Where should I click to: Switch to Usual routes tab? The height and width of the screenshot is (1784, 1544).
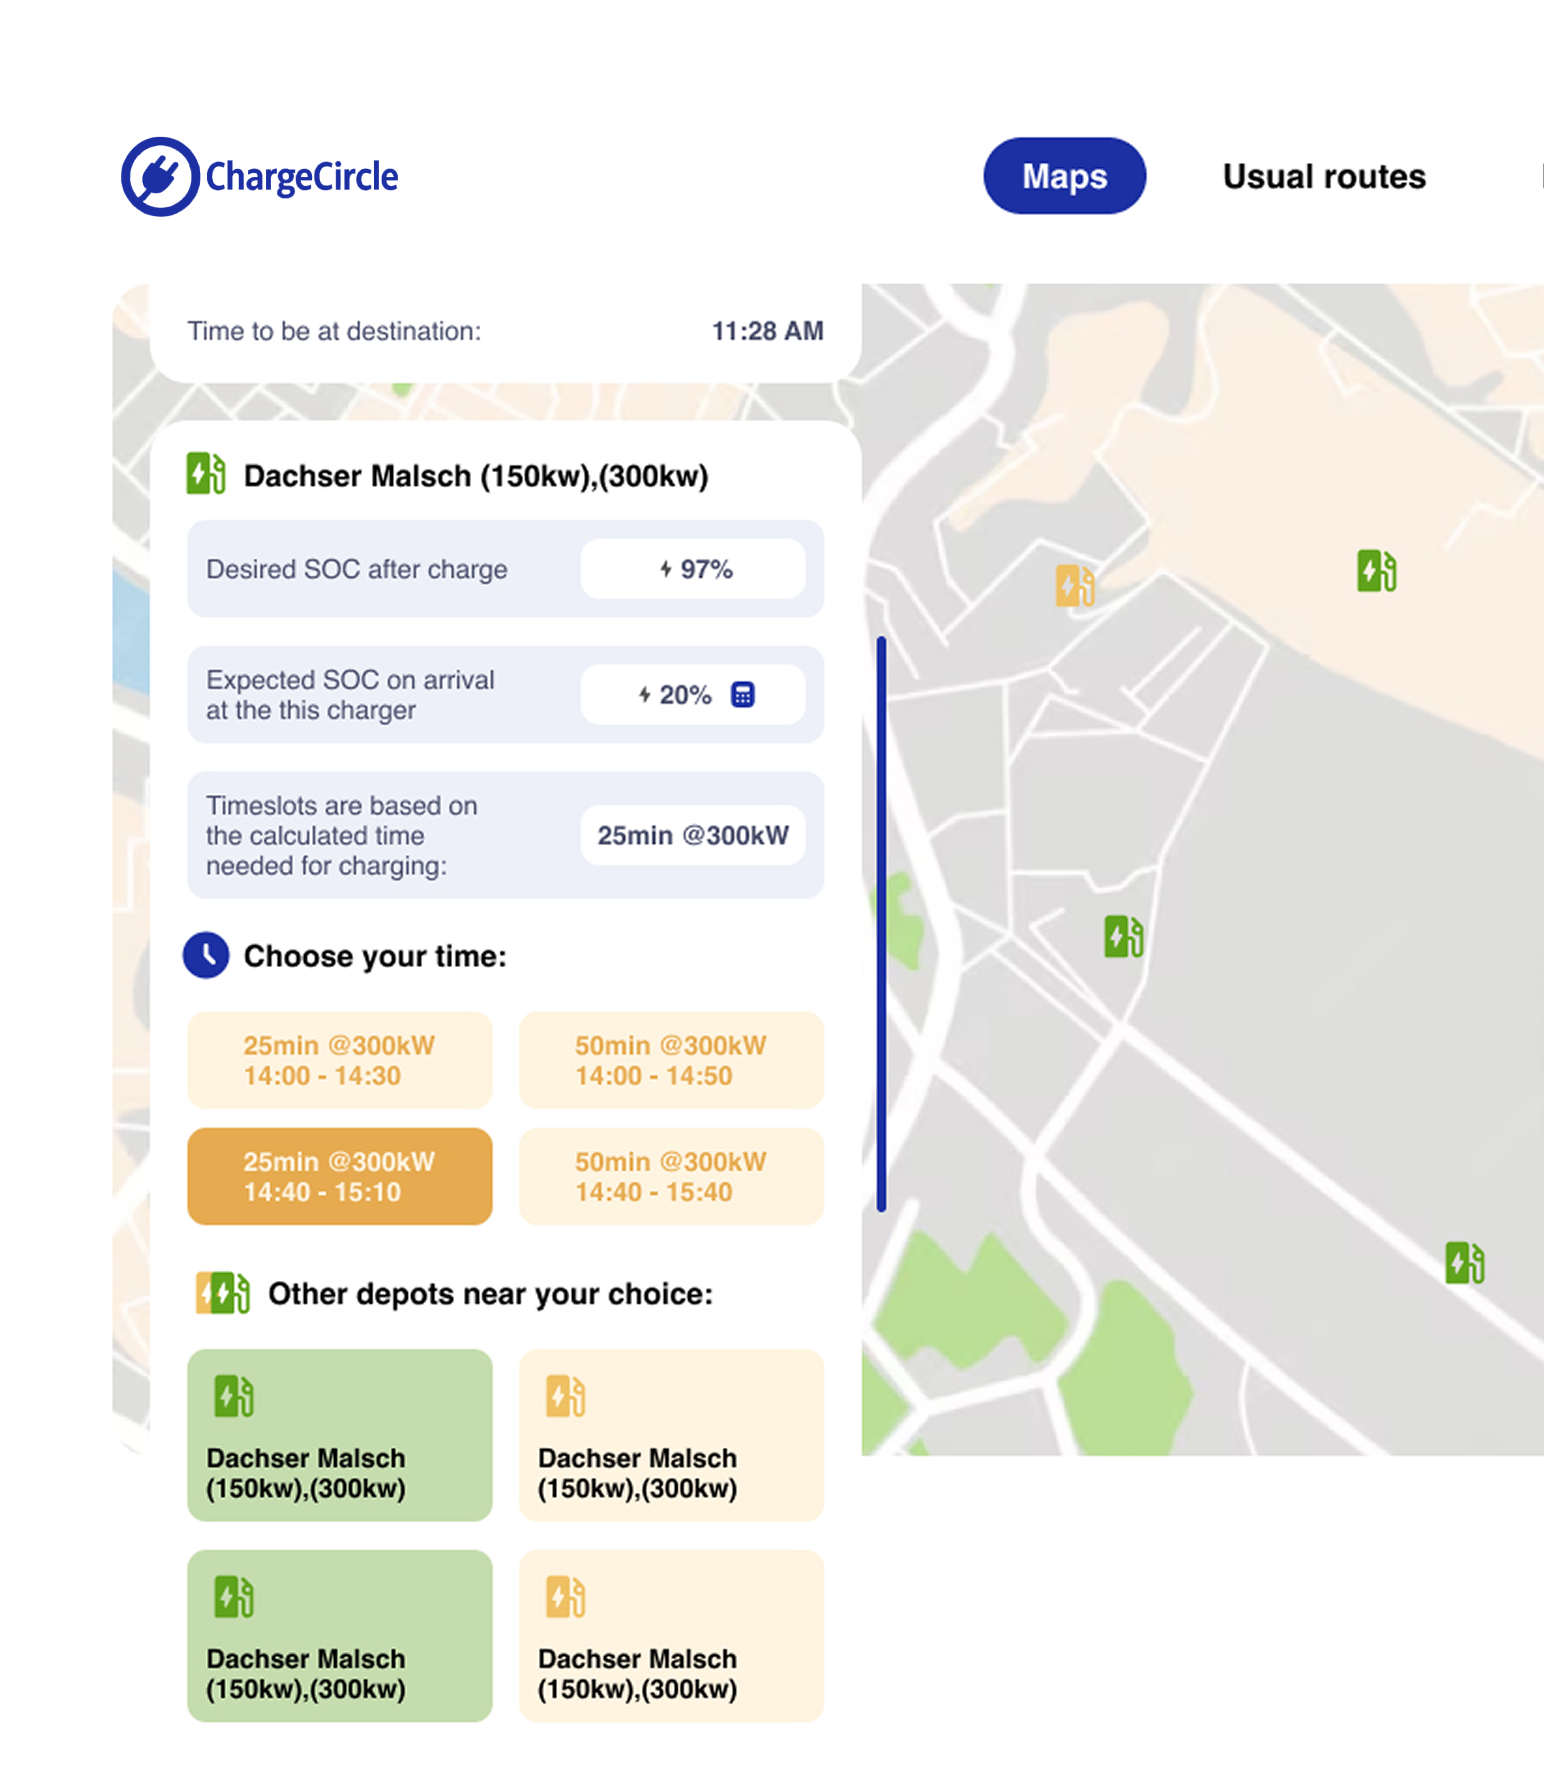(x=1323, y=176)
